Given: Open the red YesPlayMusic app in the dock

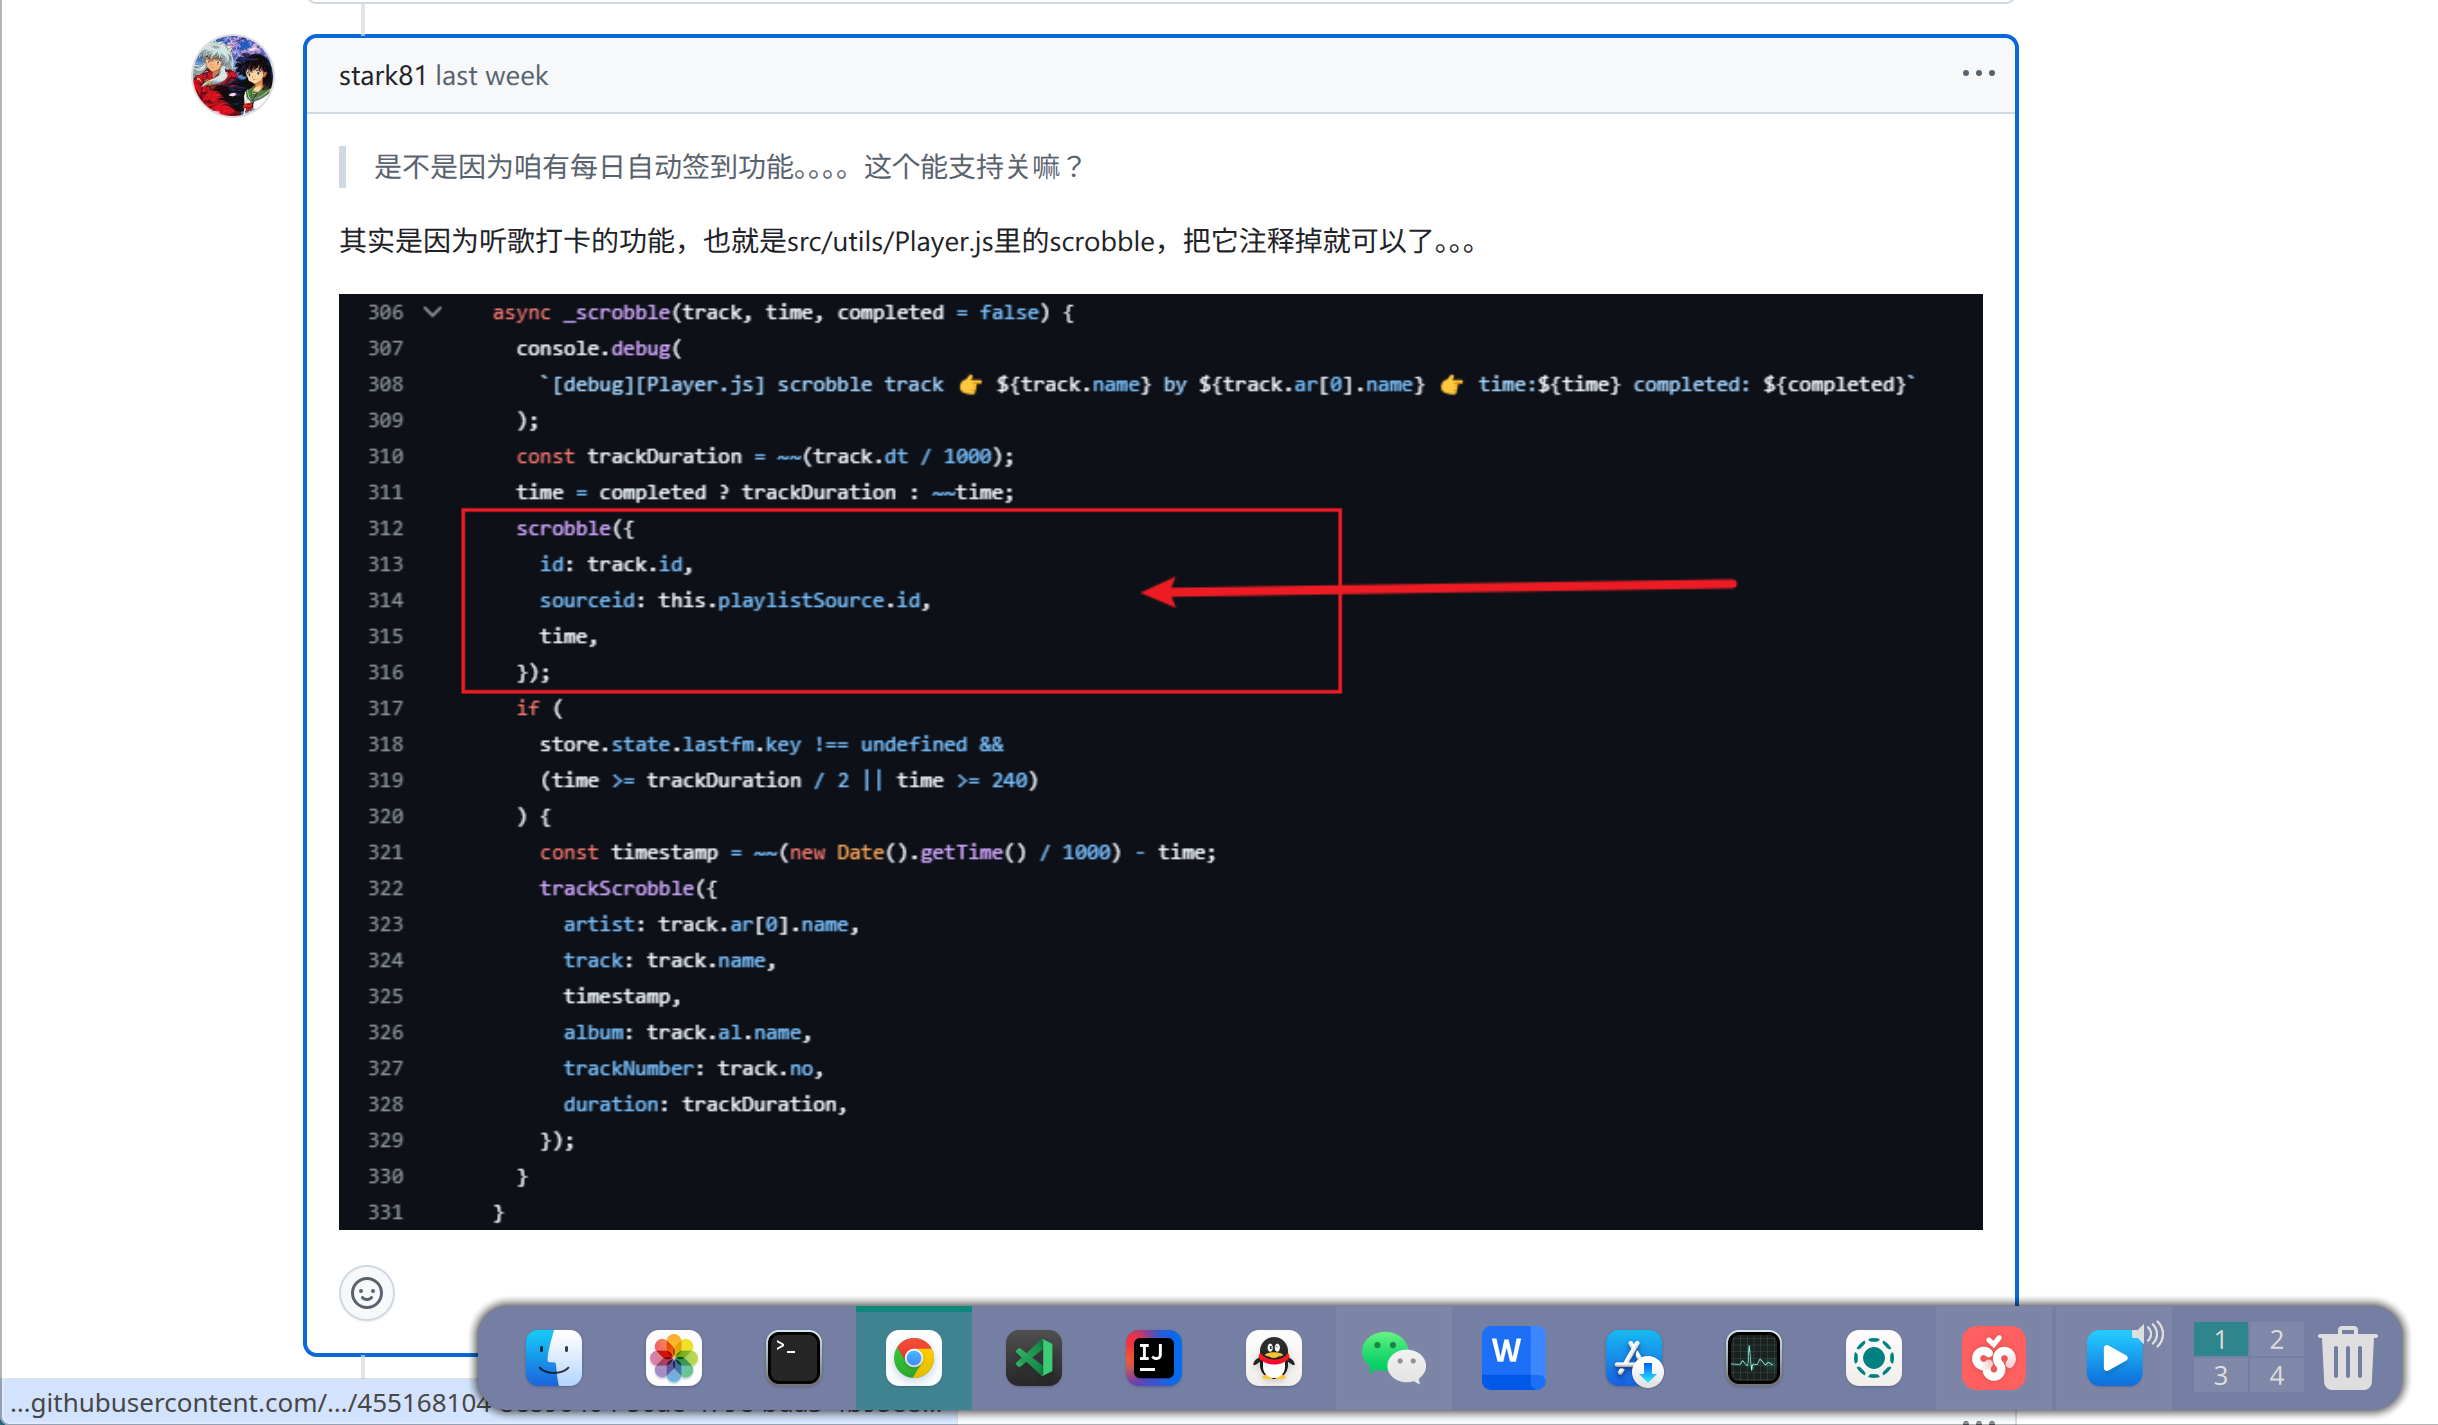Looking at the screenshot, I should [x=1993, y=1358].
